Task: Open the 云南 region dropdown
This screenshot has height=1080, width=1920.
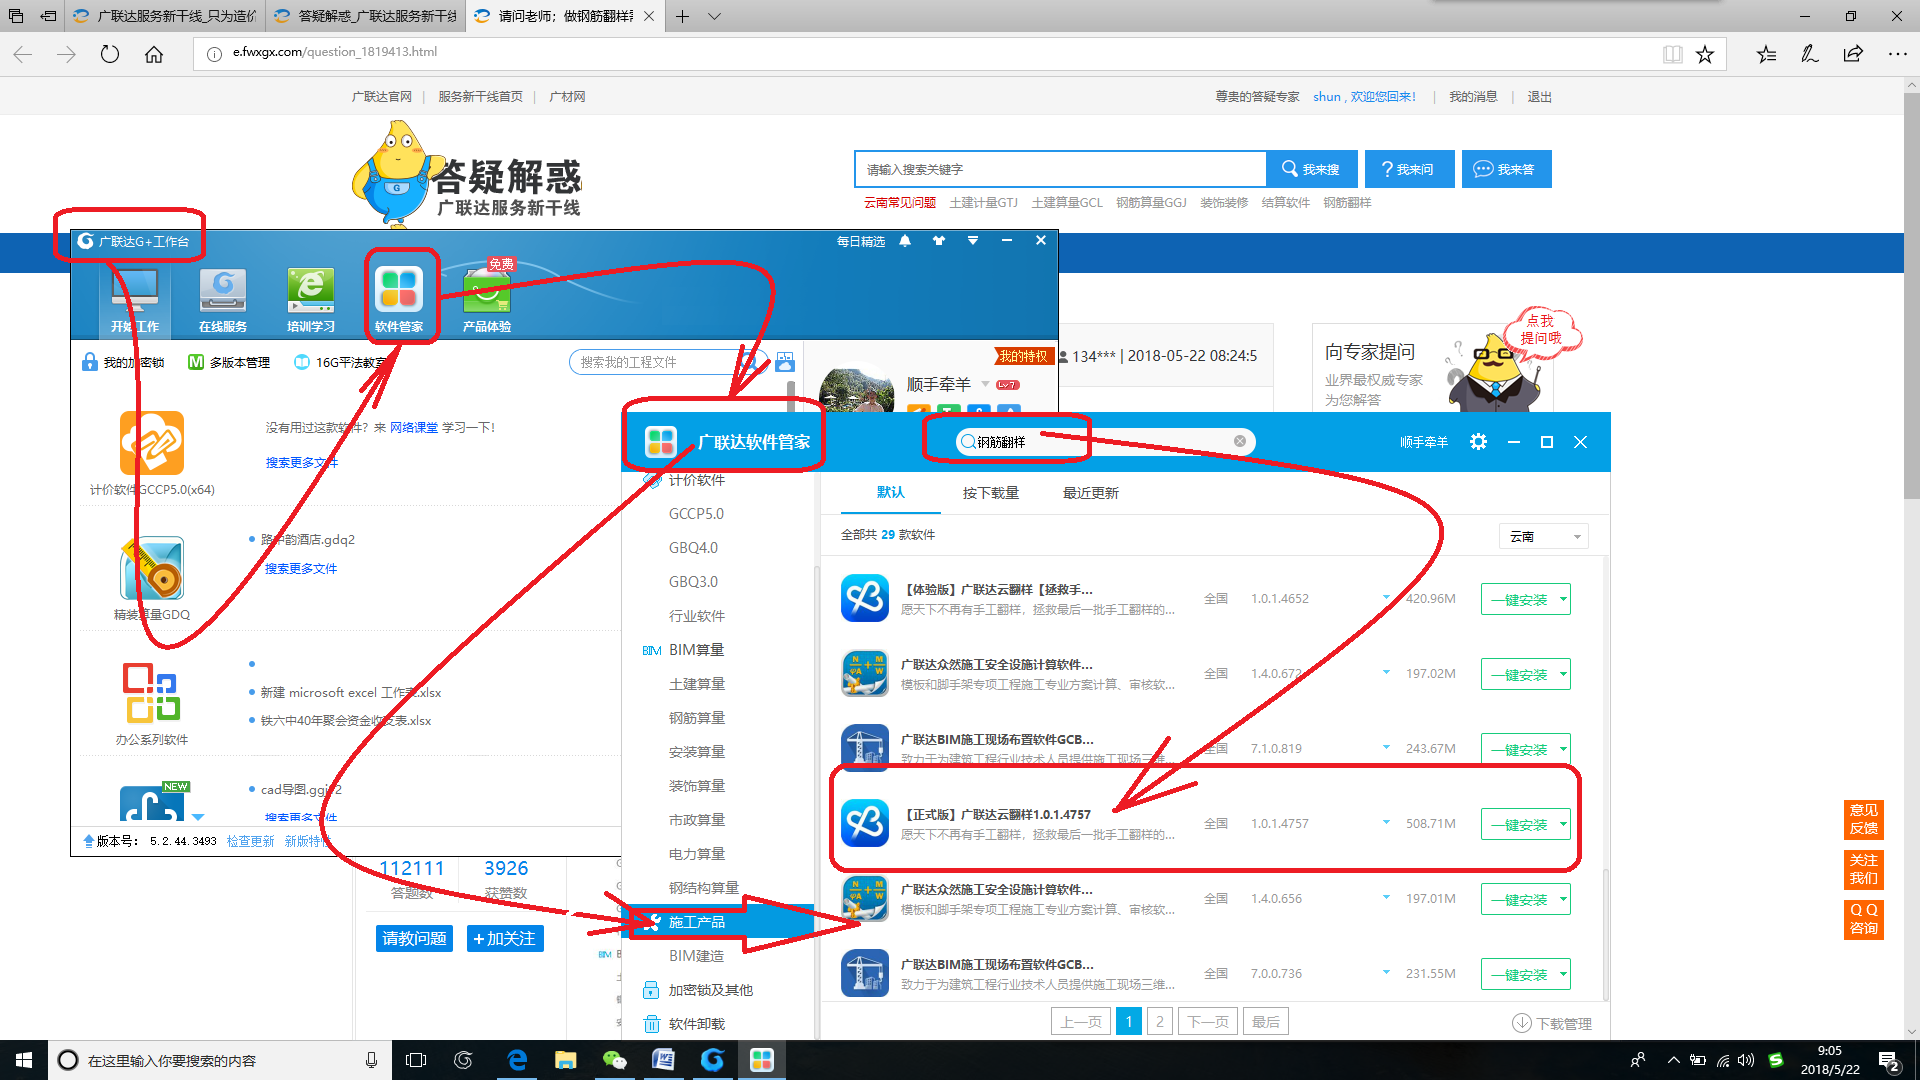Action: 1544,537
